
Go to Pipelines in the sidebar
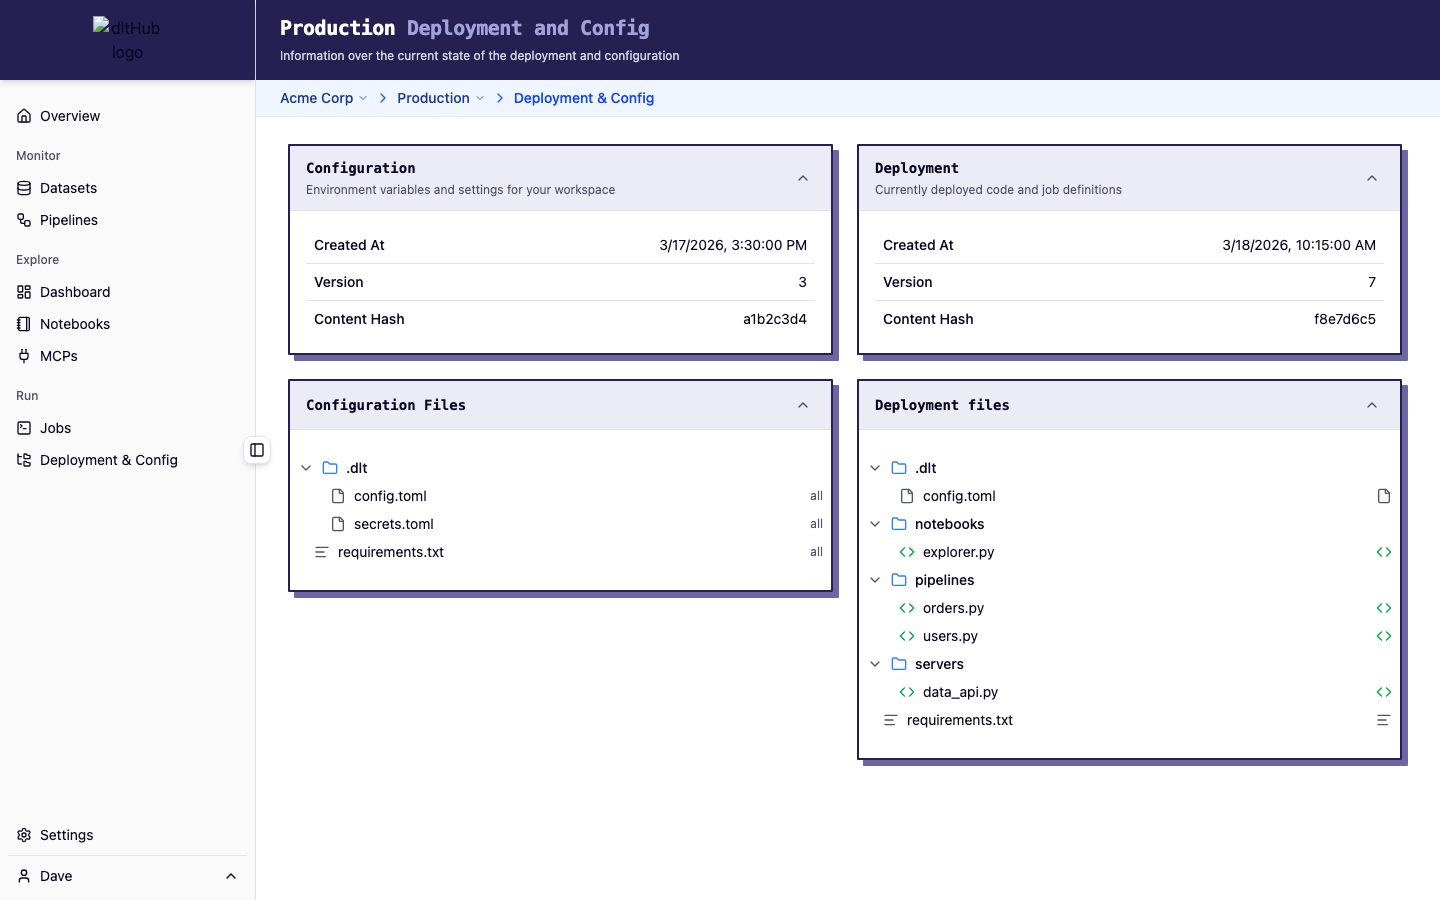(x=127, y=220)
